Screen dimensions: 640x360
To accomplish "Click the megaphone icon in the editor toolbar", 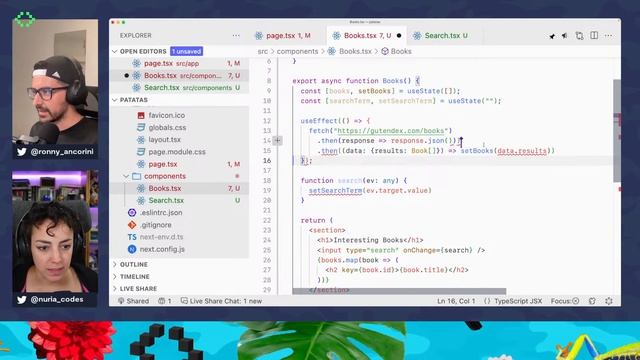I will click(565, 36).
